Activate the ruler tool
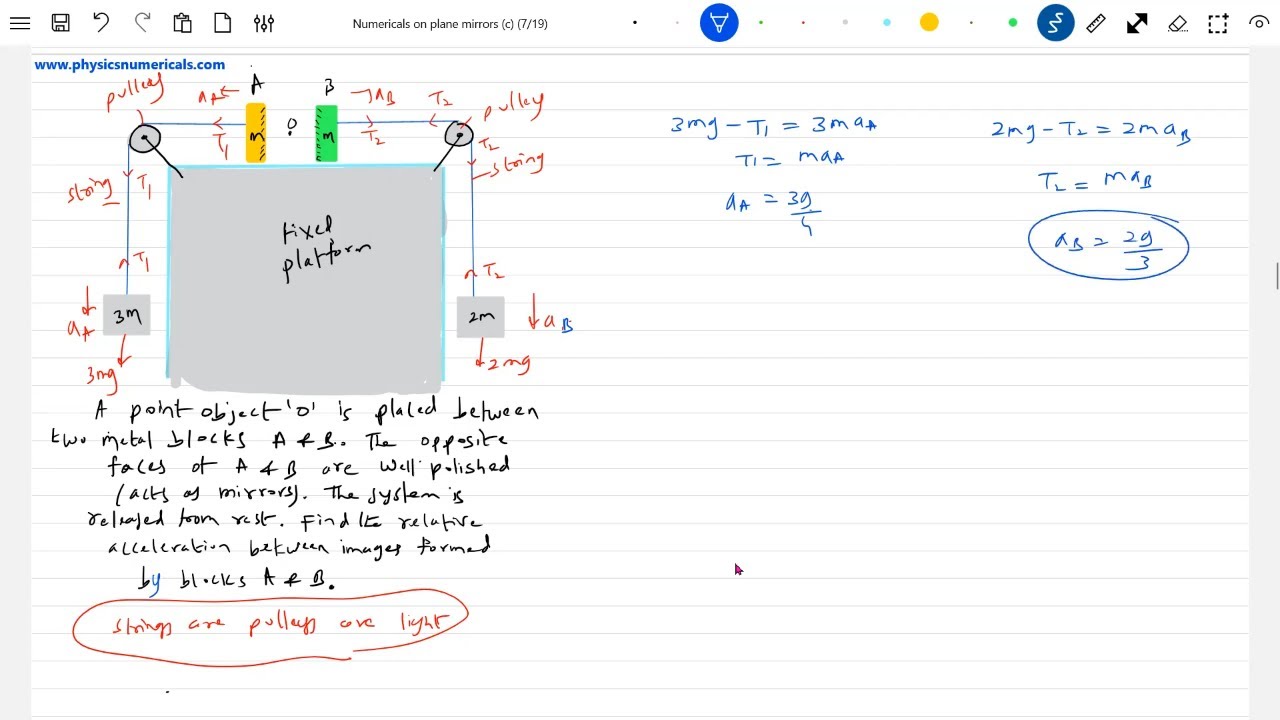Screen dimensions: 1280x720 click(1096, 23)
